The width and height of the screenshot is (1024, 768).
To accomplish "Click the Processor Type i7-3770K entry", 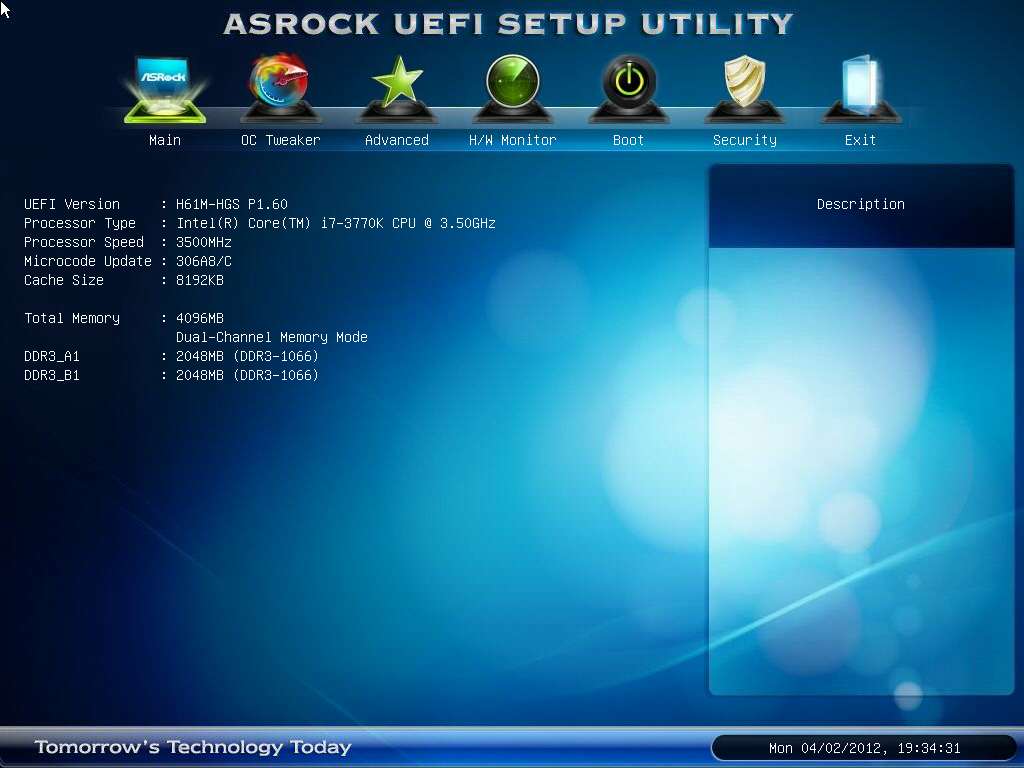I will tap(336, 223).
